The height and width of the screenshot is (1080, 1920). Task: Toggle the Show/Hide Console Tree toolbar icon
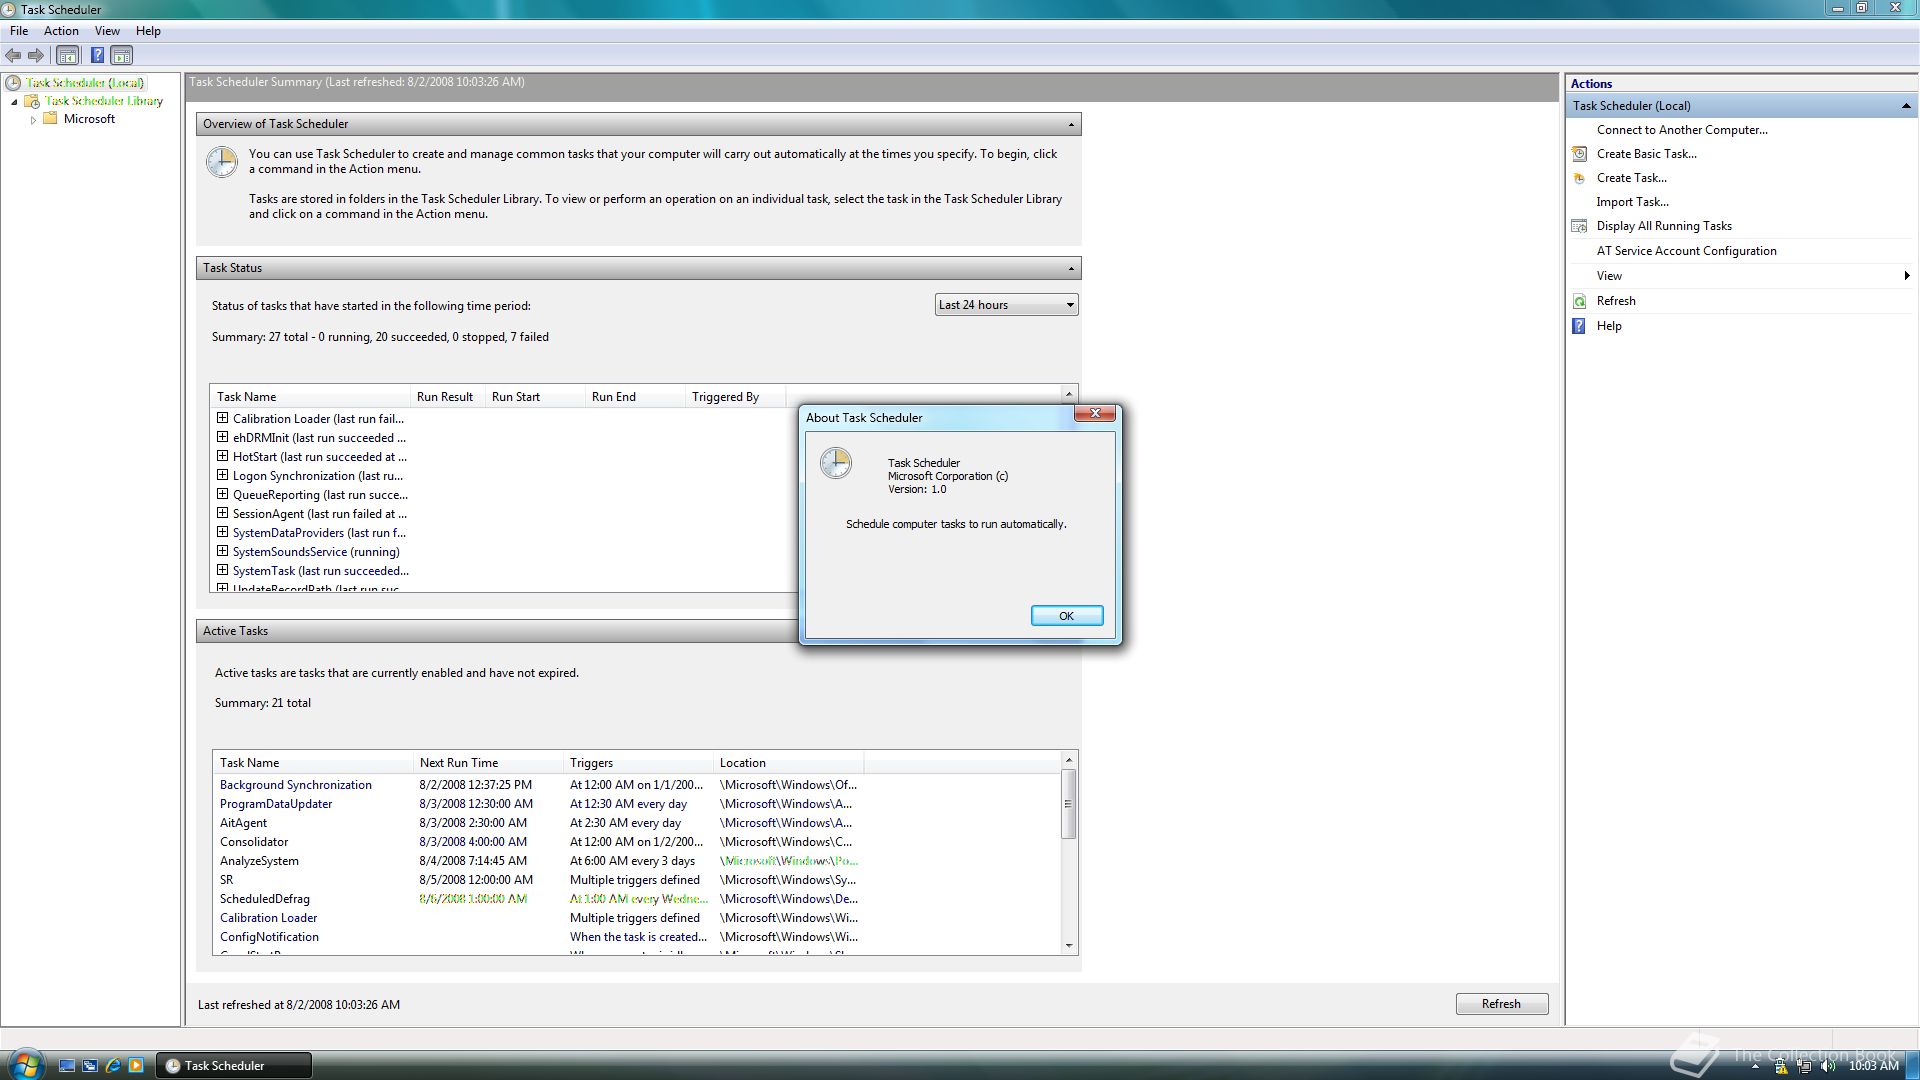[x=67, y=56]
